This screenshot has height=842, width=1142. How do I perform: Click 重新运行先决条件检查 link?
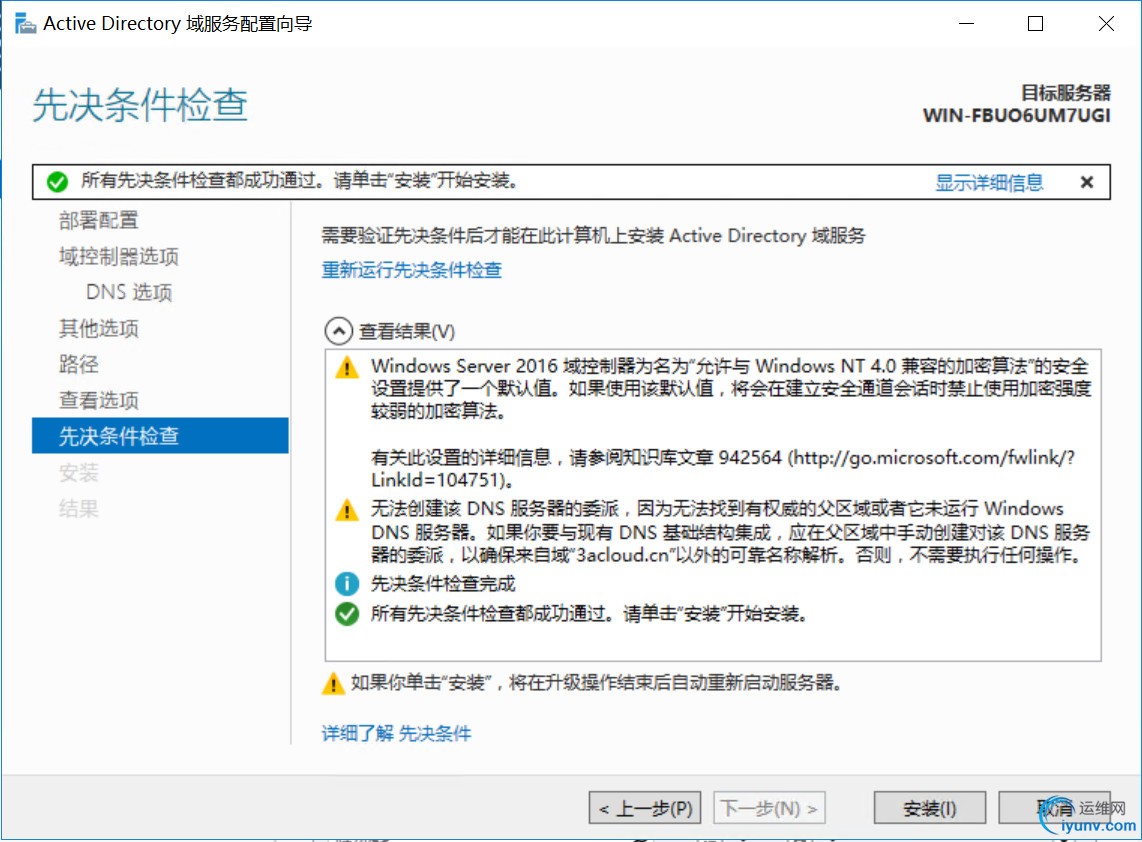411,270
